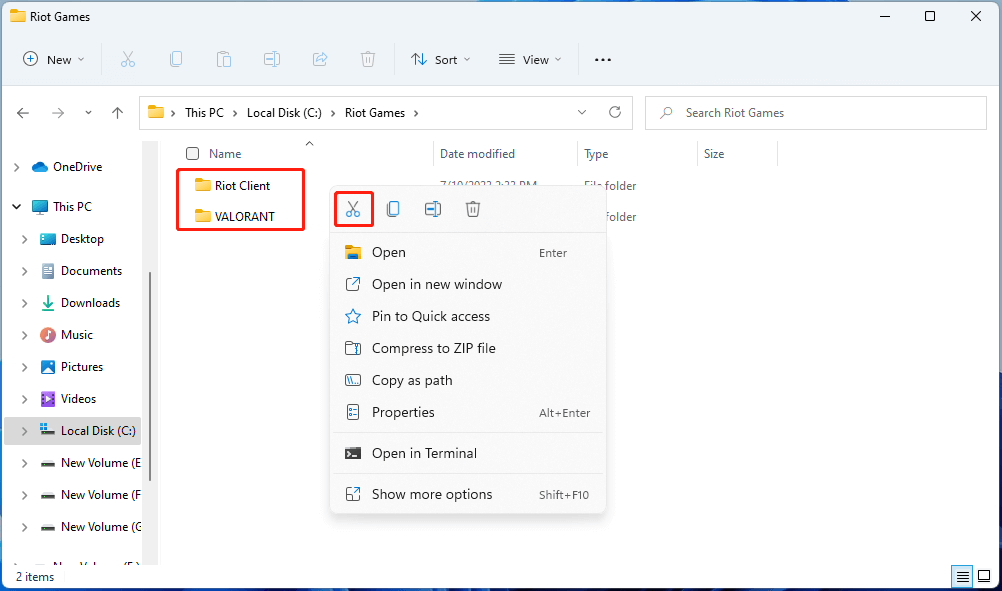The image size is (1002, 591).
Task: Click the Cut scissors icon in the top toolbar
Action: [x=128, y=59]
